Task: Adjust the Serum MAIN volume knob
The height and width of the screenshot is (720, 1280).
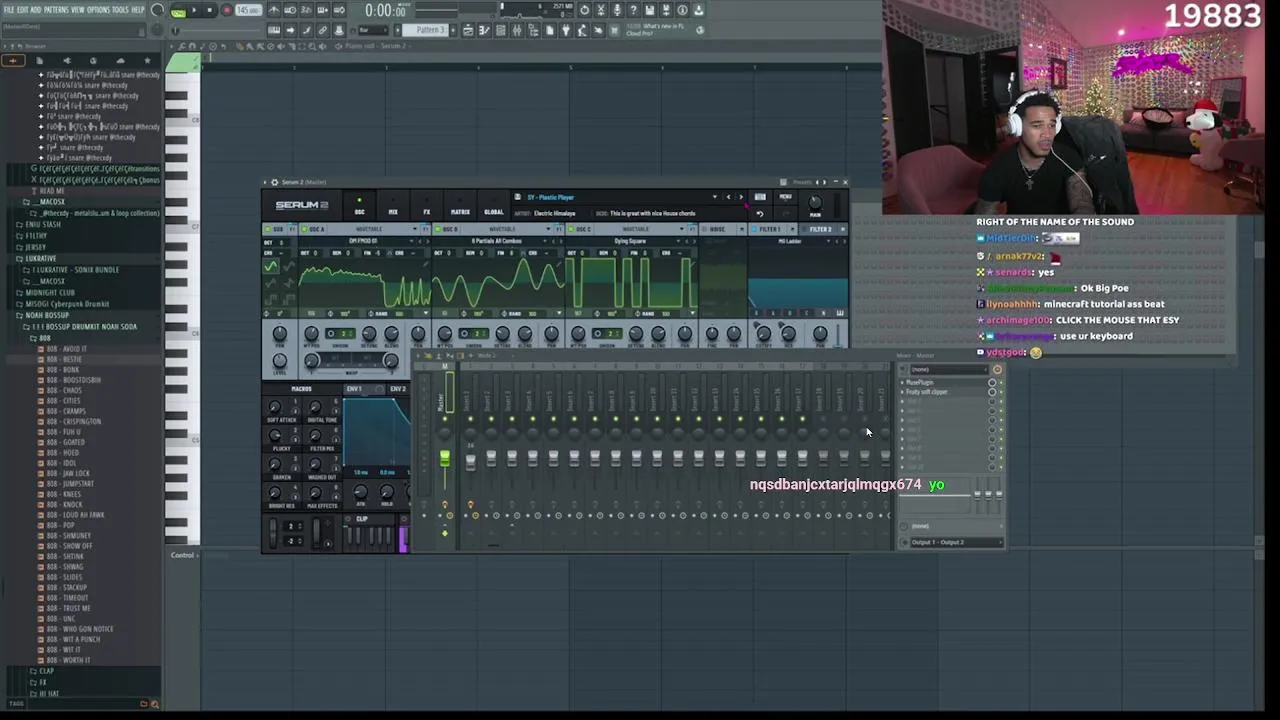Action: pos(815,203)
